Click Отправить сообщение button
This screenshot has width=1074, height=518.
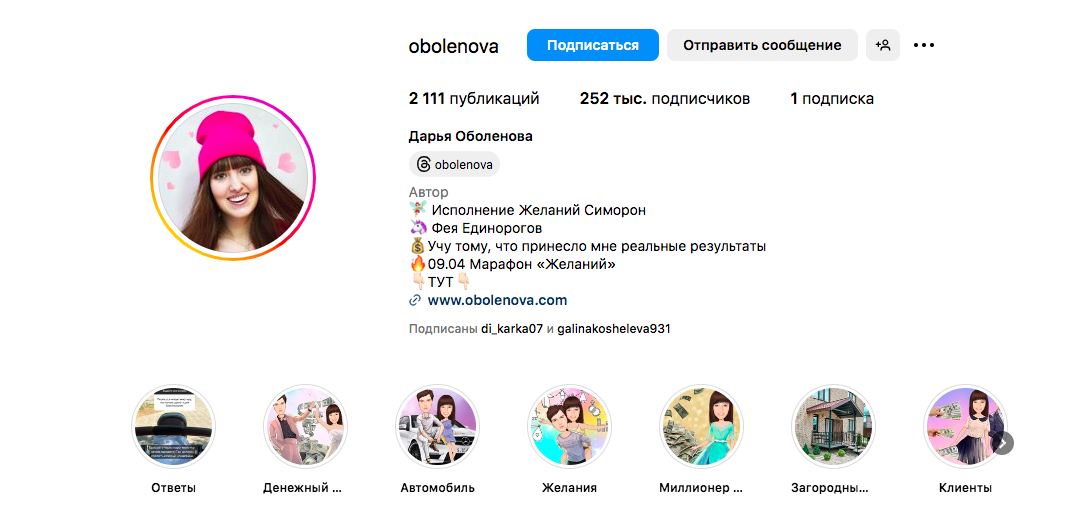(x=762, y=45)
